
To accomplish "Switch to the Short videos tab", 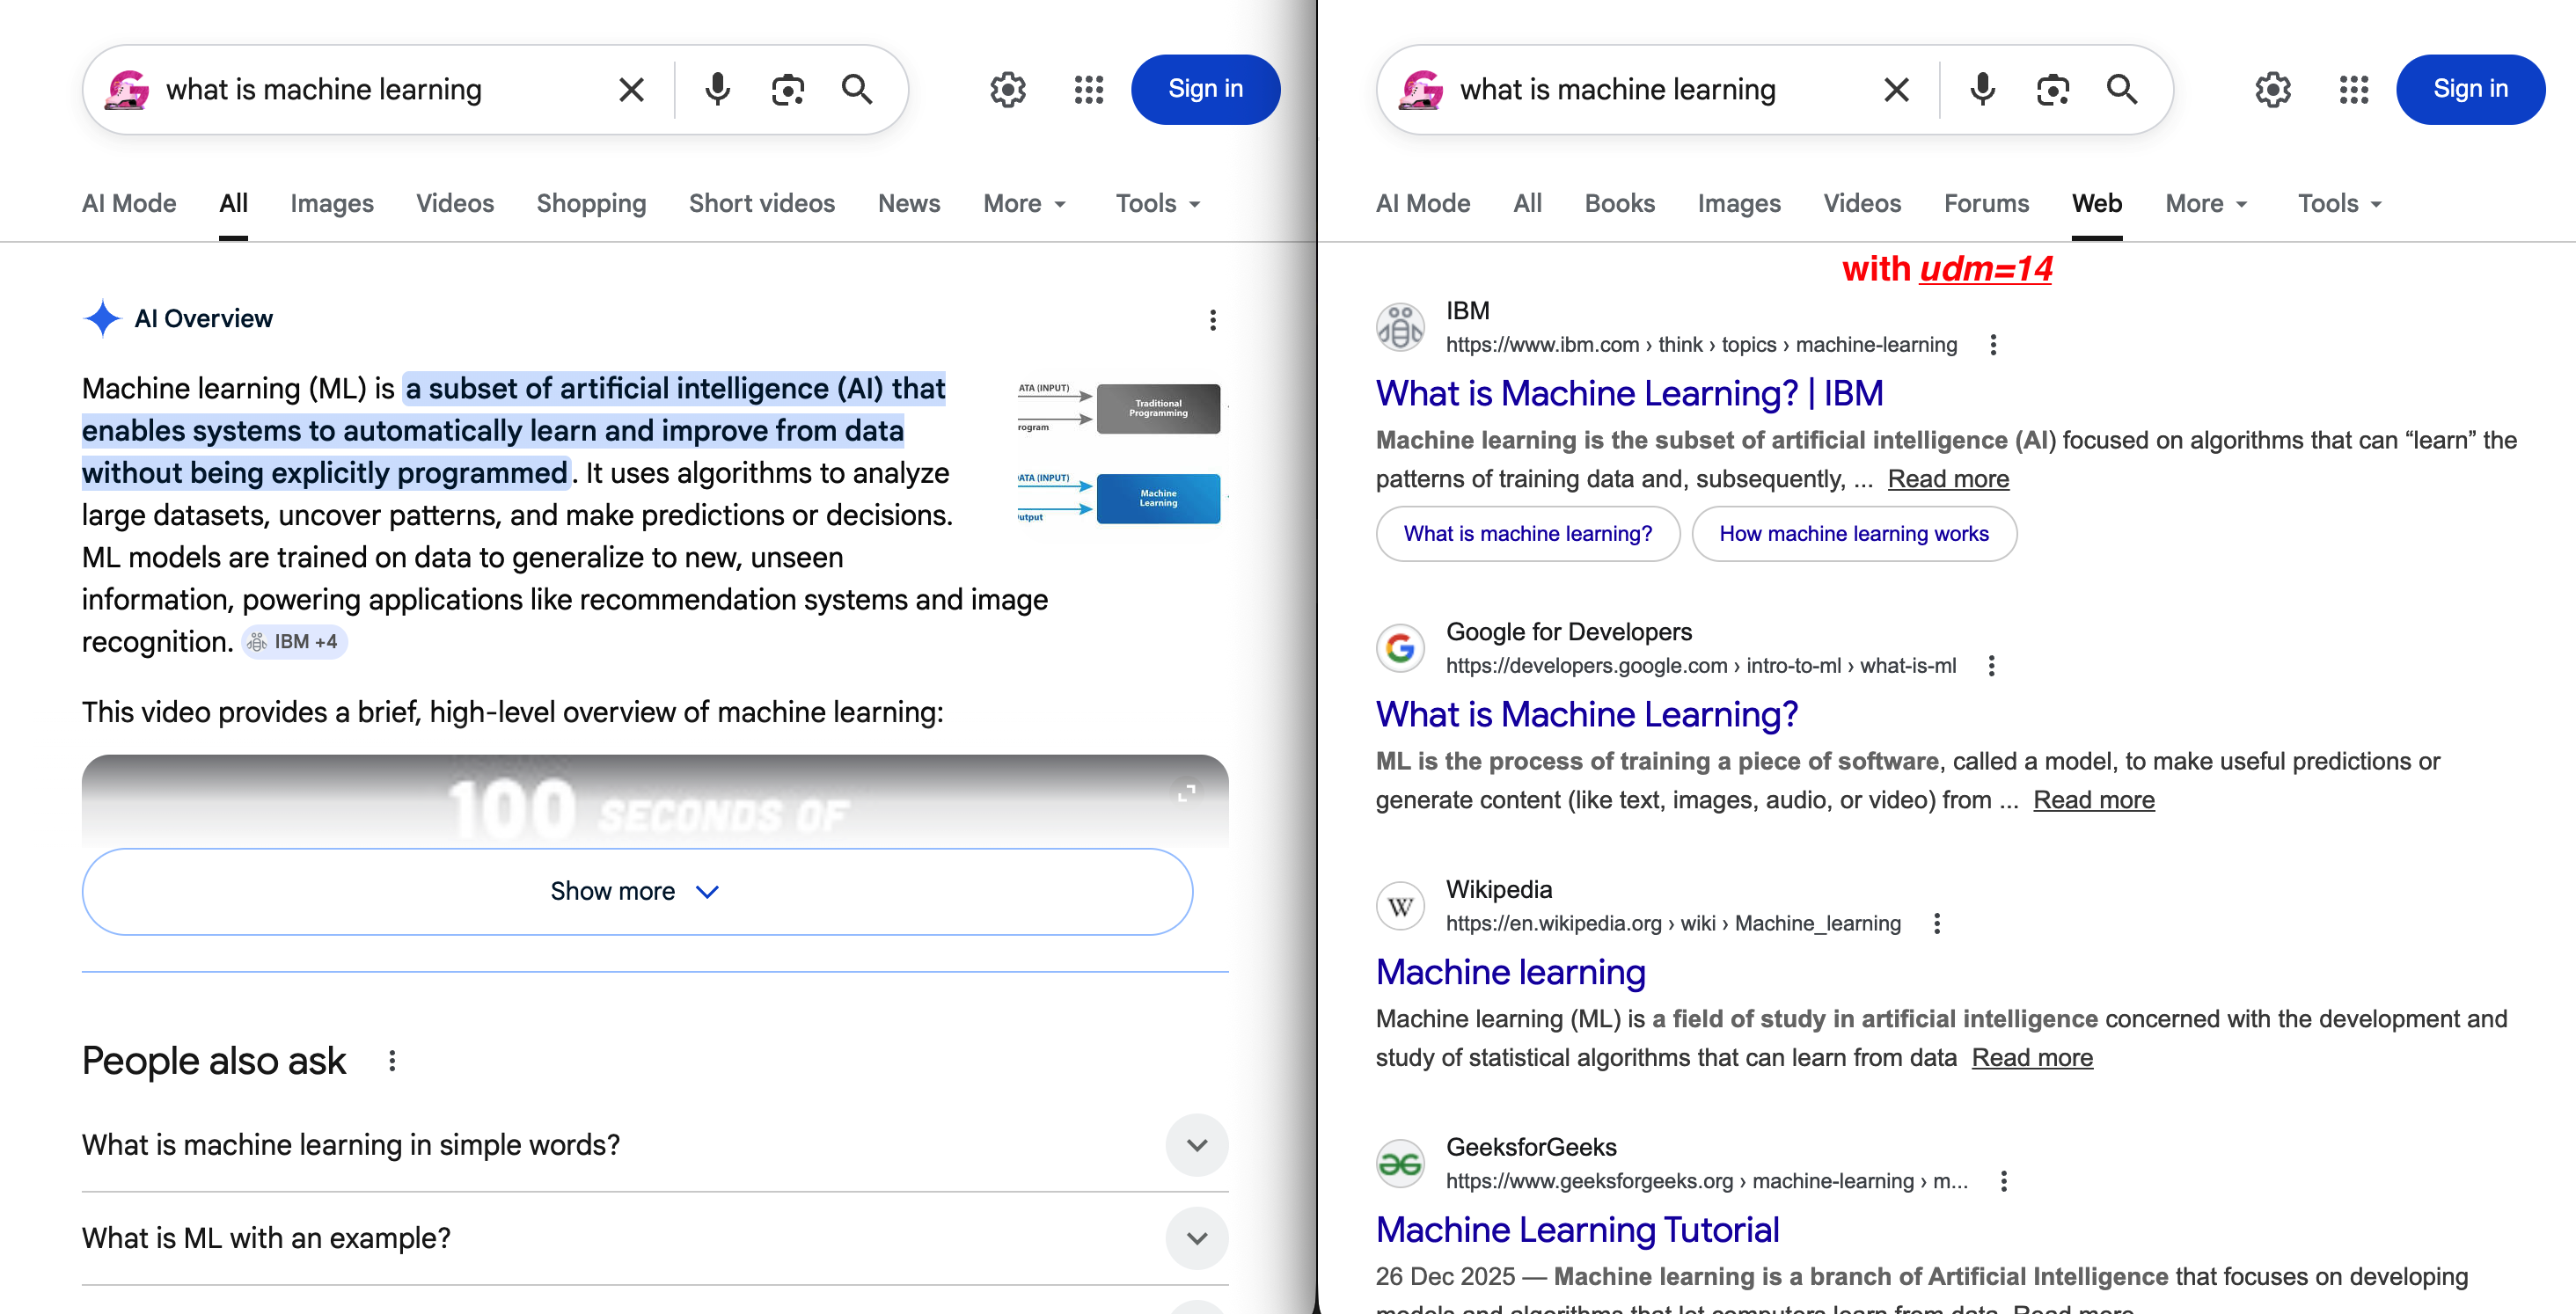I will (x=762, y=203).
